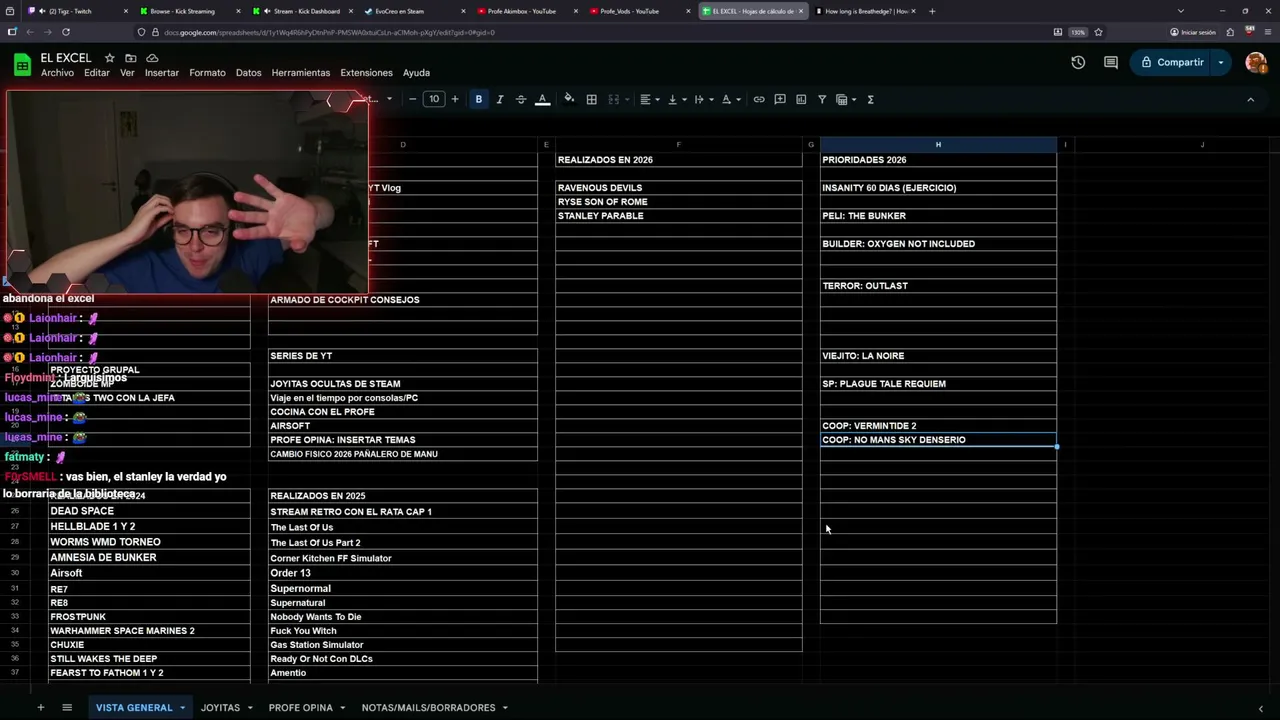Open vertical align dropdown
Screen dimensions: 1280x720
(x=676, y=99)
